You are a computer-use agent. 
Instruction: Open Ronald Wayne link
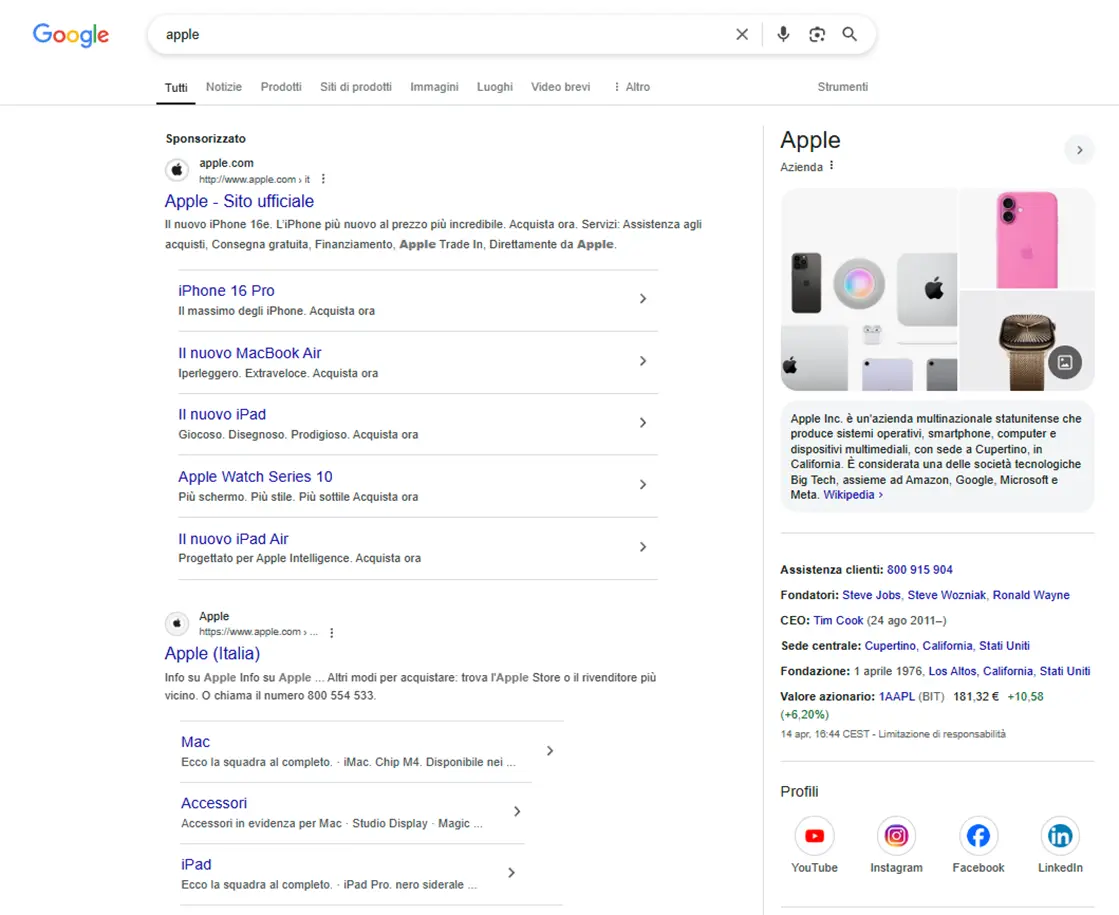1031,595
